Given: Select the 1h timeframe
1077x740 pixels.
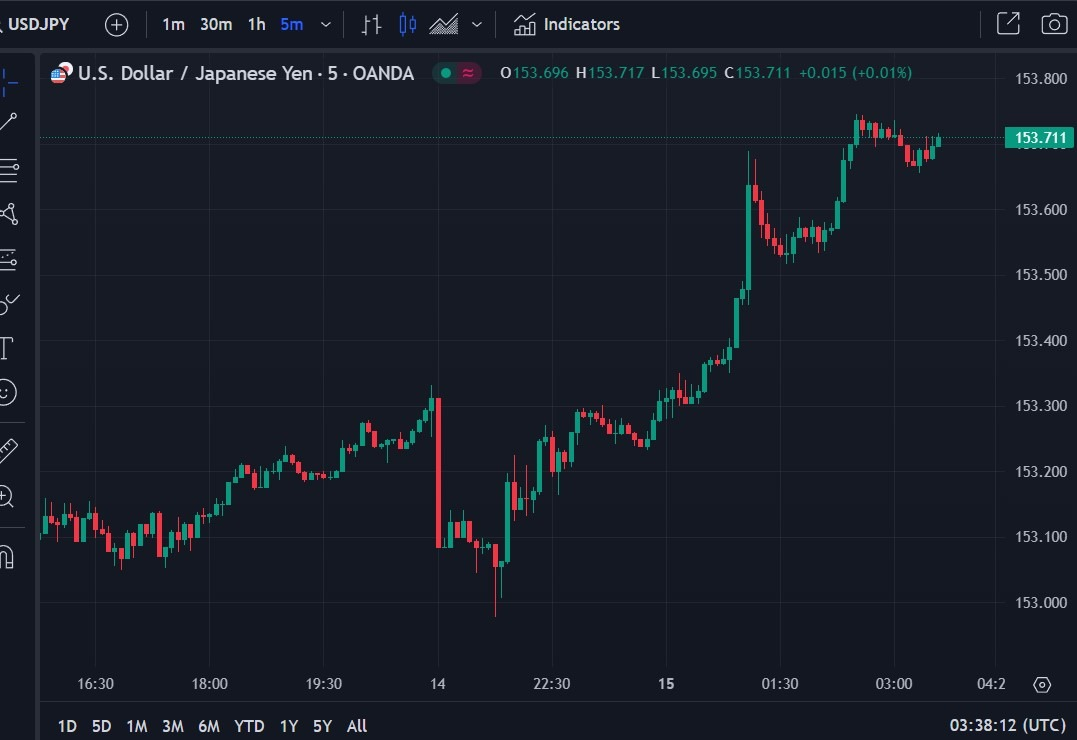Looking at the screenshot, I should (x=257, y=25).
